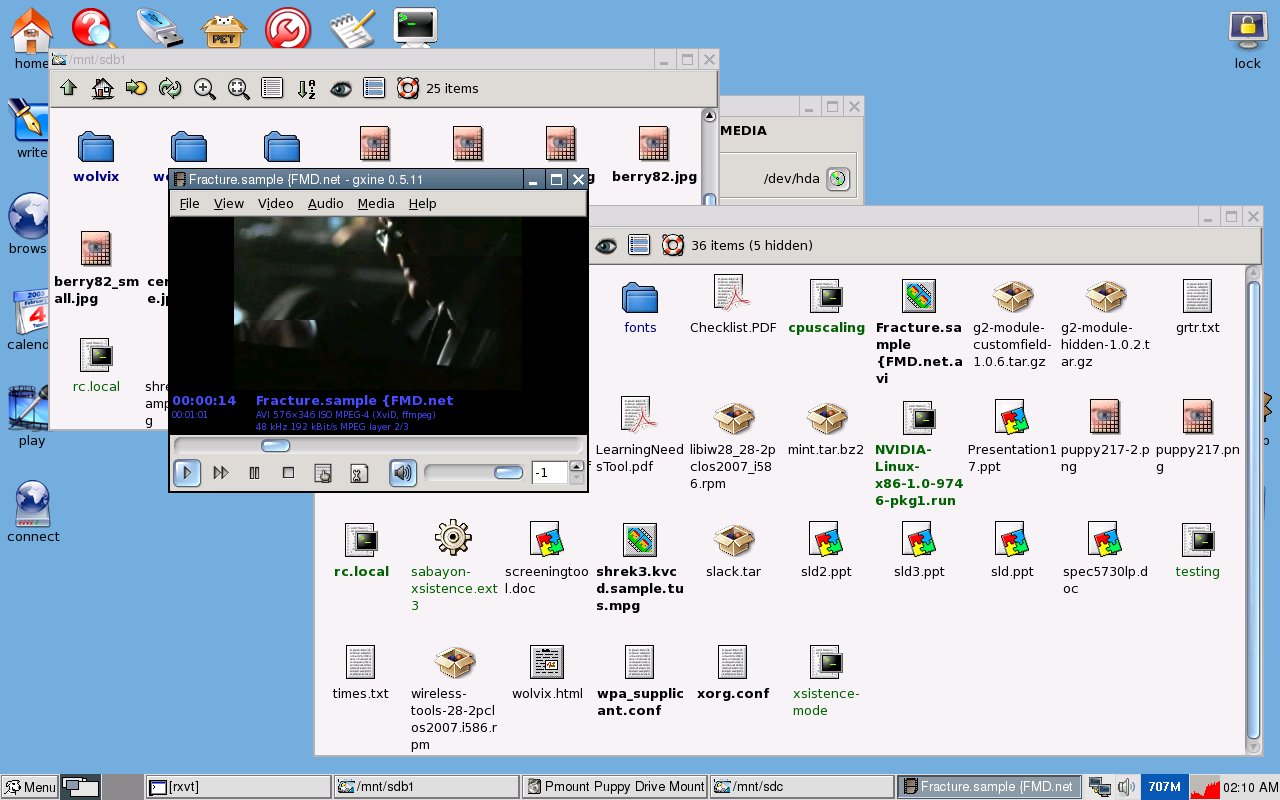The image size is (1280, 800).
Task: Click the /dev/hda drive button in Pmount window
Action: (x=838, y=179)
